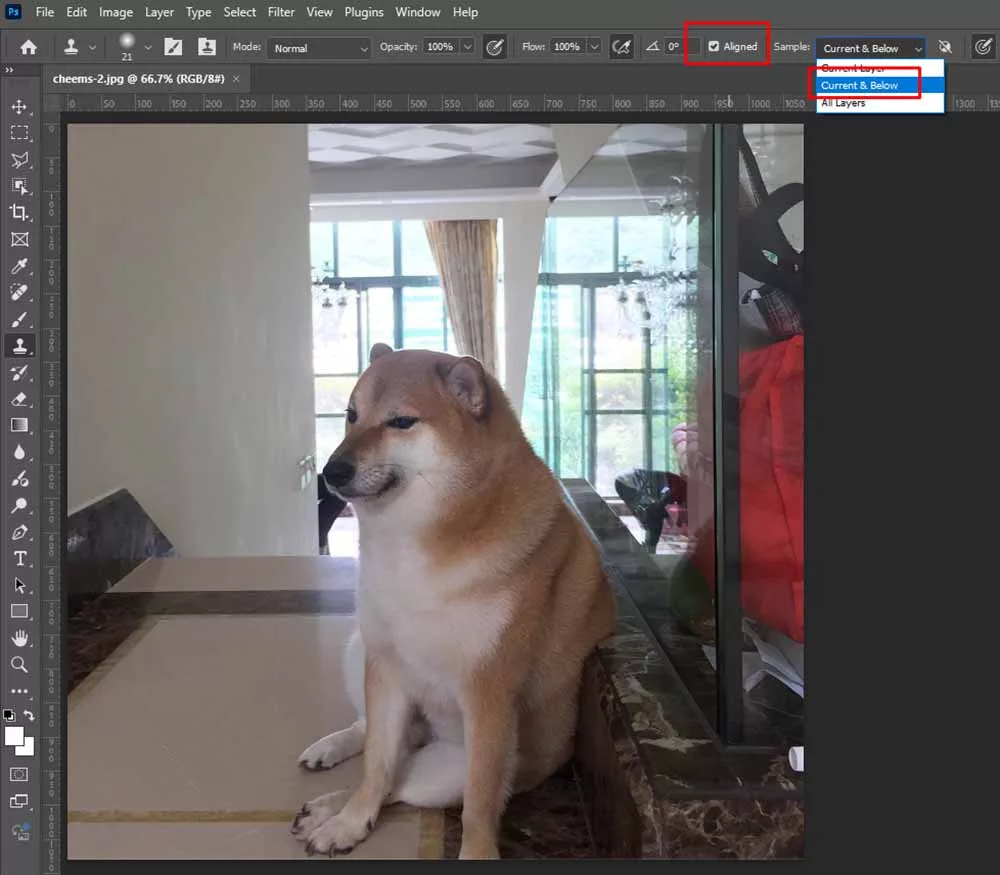This screenshot has width=1000, height=875.
Task: Toggle Quick Mask mode
Action: (x=19, y=774)
